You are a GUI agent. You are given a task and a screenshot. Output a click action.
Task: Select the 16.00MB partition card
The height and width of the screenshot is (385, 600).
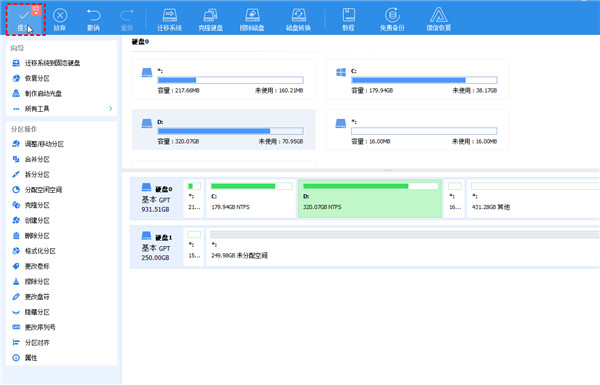(417, 130)
